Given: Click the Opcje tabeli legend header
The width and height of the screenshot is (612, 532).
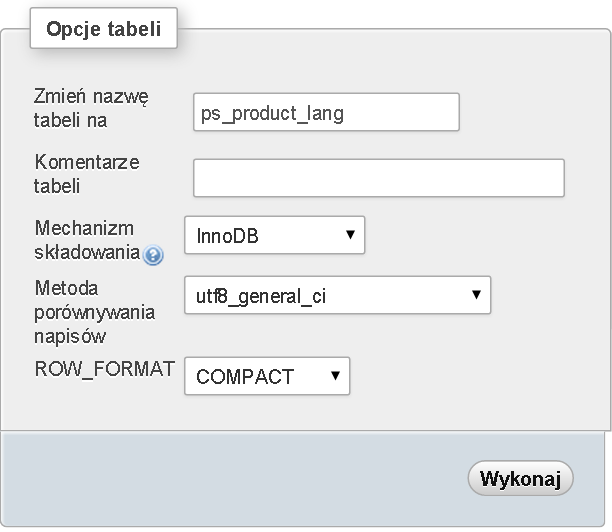Looking at the screenshot, I should tap(104, 29).
